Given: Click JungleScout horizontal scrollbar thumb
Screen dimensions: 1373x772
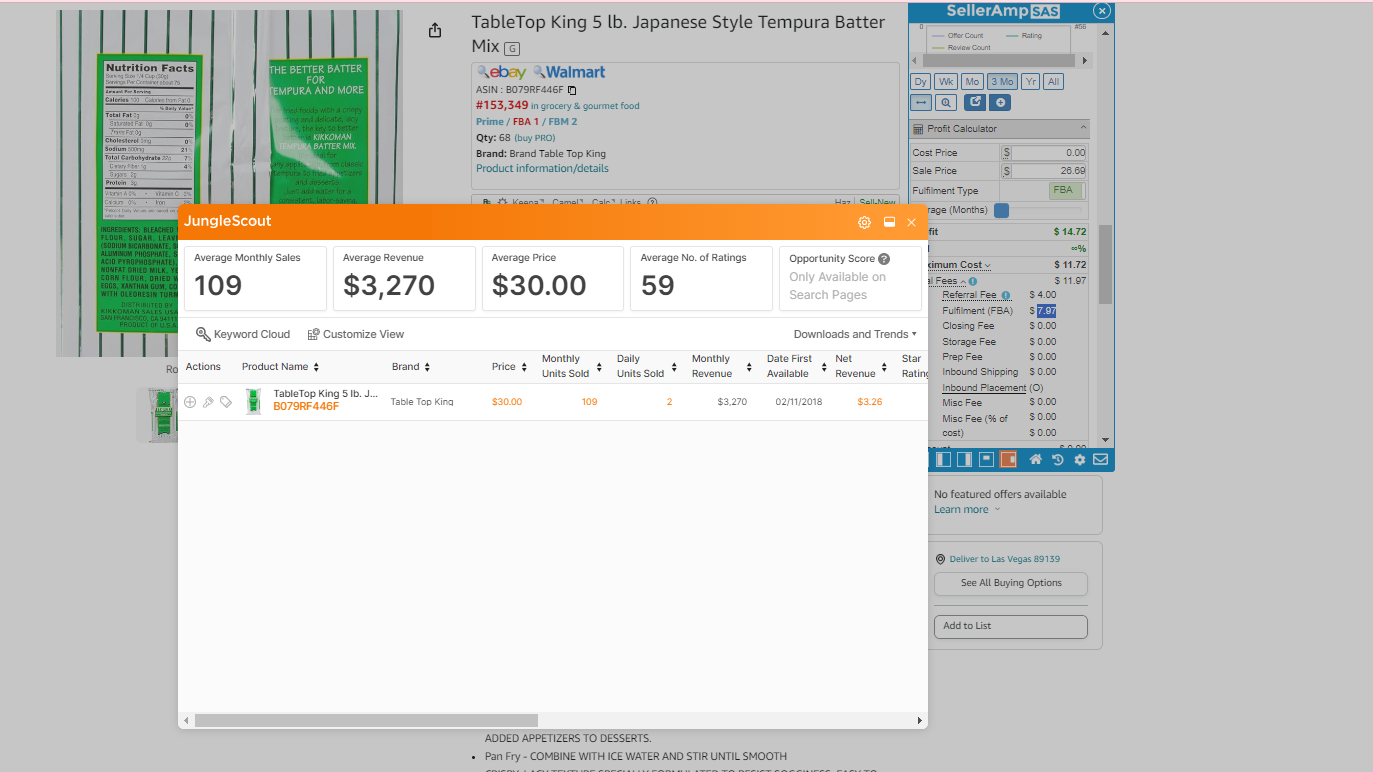Looking at the screenshot, I should pos(366,720).
